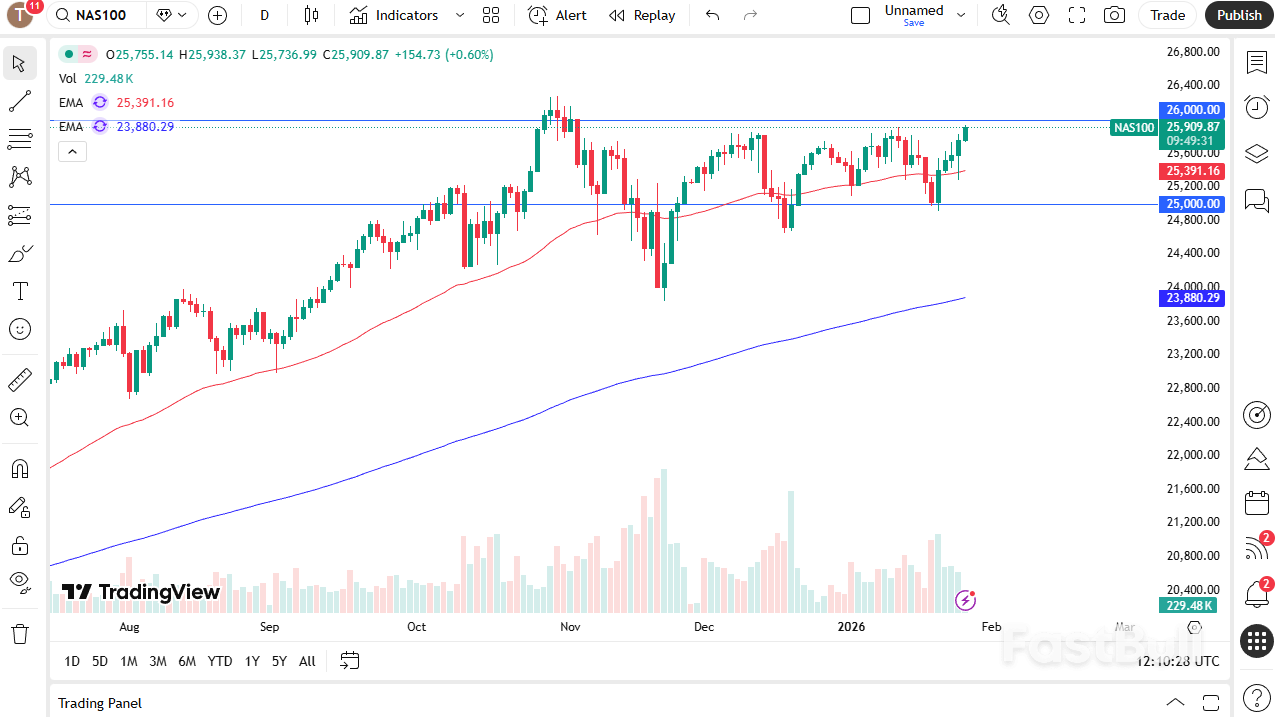Viewport: 1275px width, 717px height.
Task: Open the XABCD pattern tool
Action: (20, 176)
